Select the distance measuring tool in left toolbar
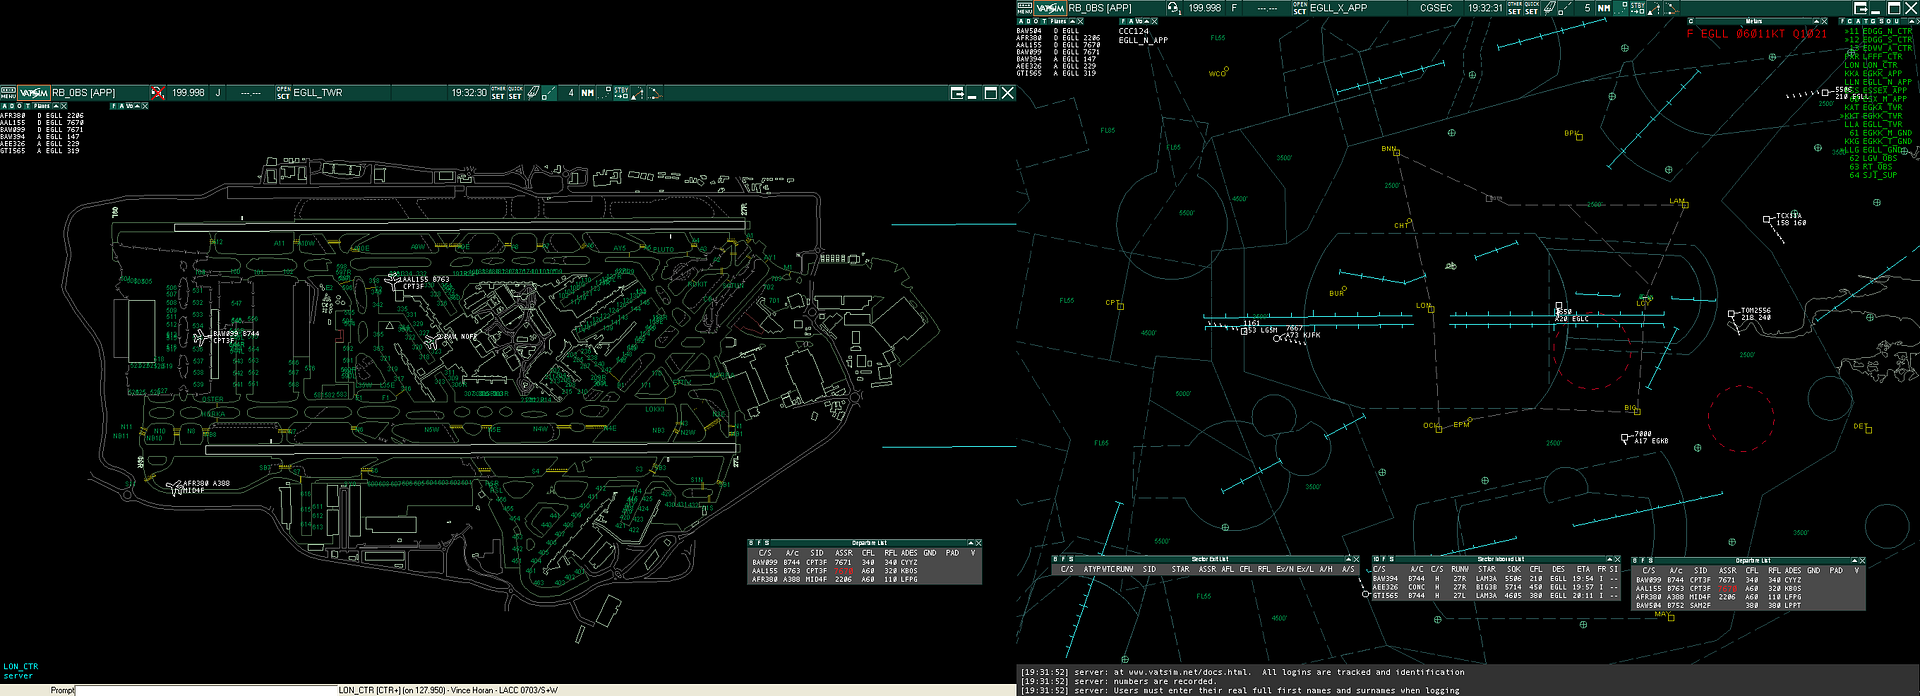This screenshot has height=696, width=1920. coord(549,93)
